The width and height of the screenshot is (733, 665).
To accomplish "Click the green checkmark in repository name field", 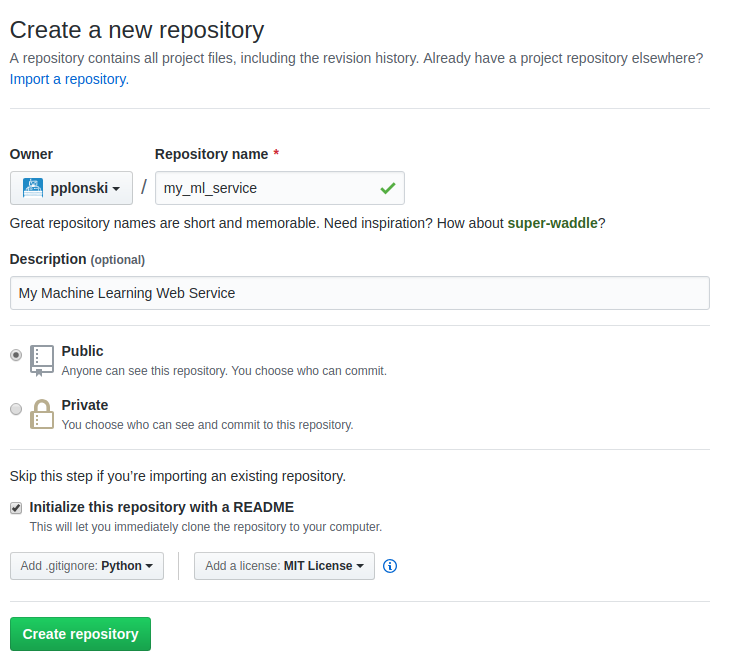I will [387, 188].
